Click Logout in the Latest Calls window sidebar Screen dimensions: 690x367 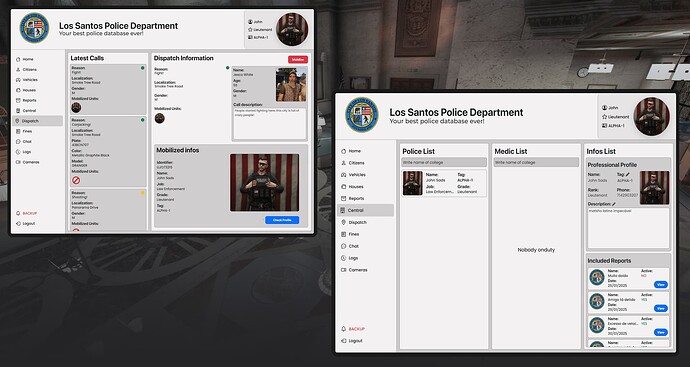coord(25,224)
